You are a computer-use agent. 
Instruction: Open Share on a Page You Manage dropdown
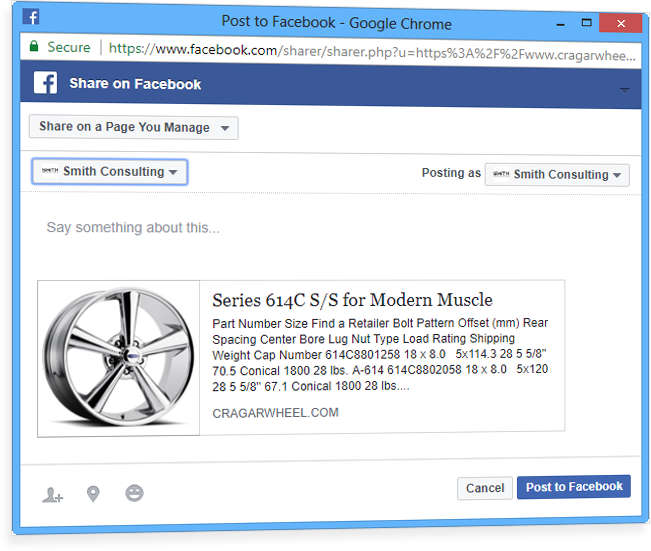134,127
